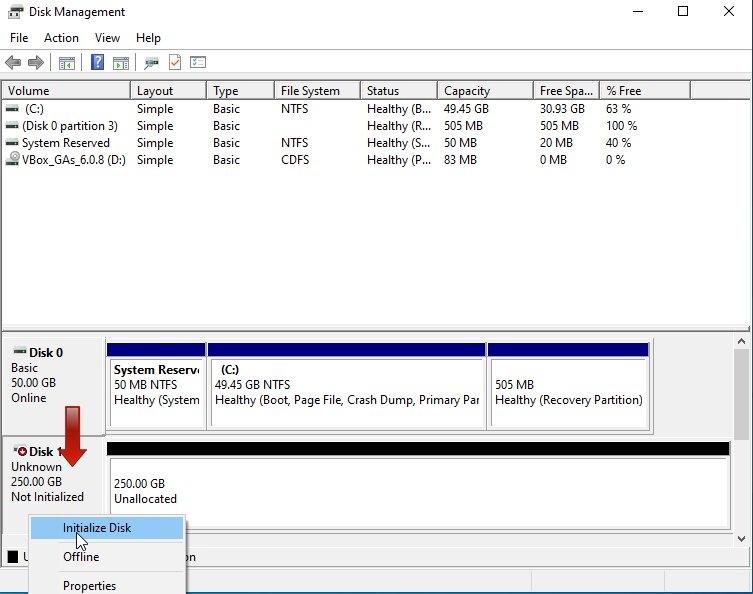
Task: Choose Initialize Disk from context menu
Action: [x=97, y=528]
